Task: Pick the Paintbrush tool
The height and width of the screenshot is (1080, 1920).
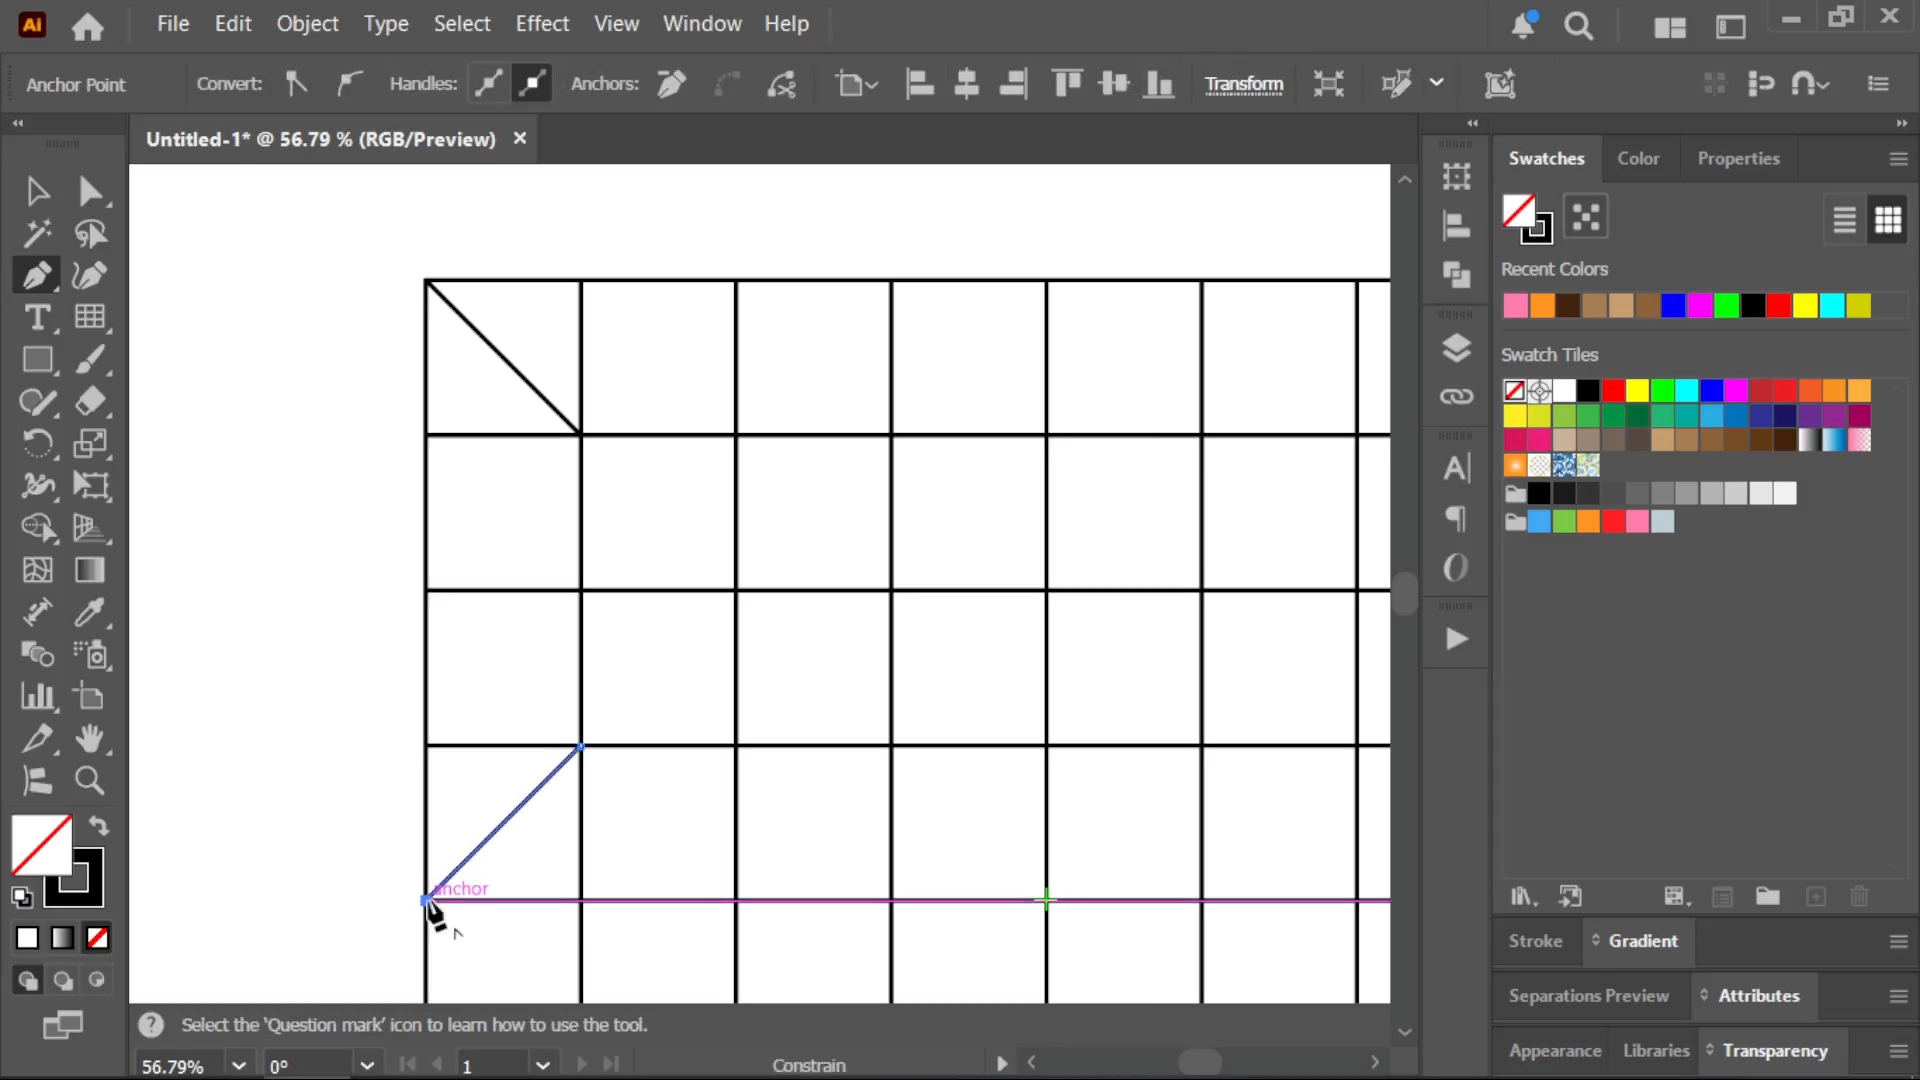Action: (90, 359)
